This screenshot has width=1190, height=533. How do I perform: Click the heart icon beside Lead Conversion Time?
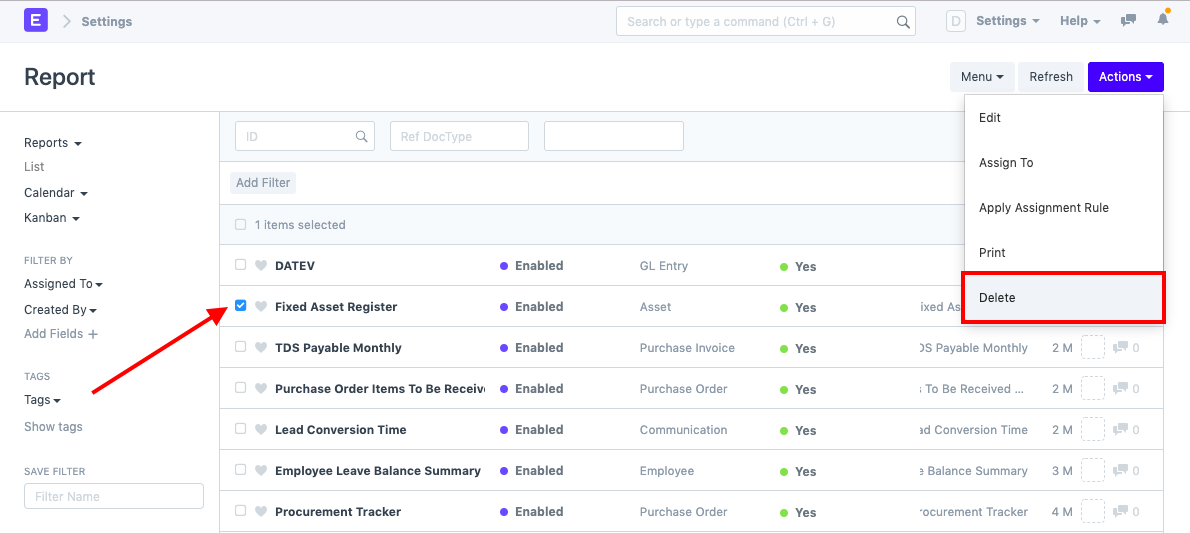click(x=261, y=430)
